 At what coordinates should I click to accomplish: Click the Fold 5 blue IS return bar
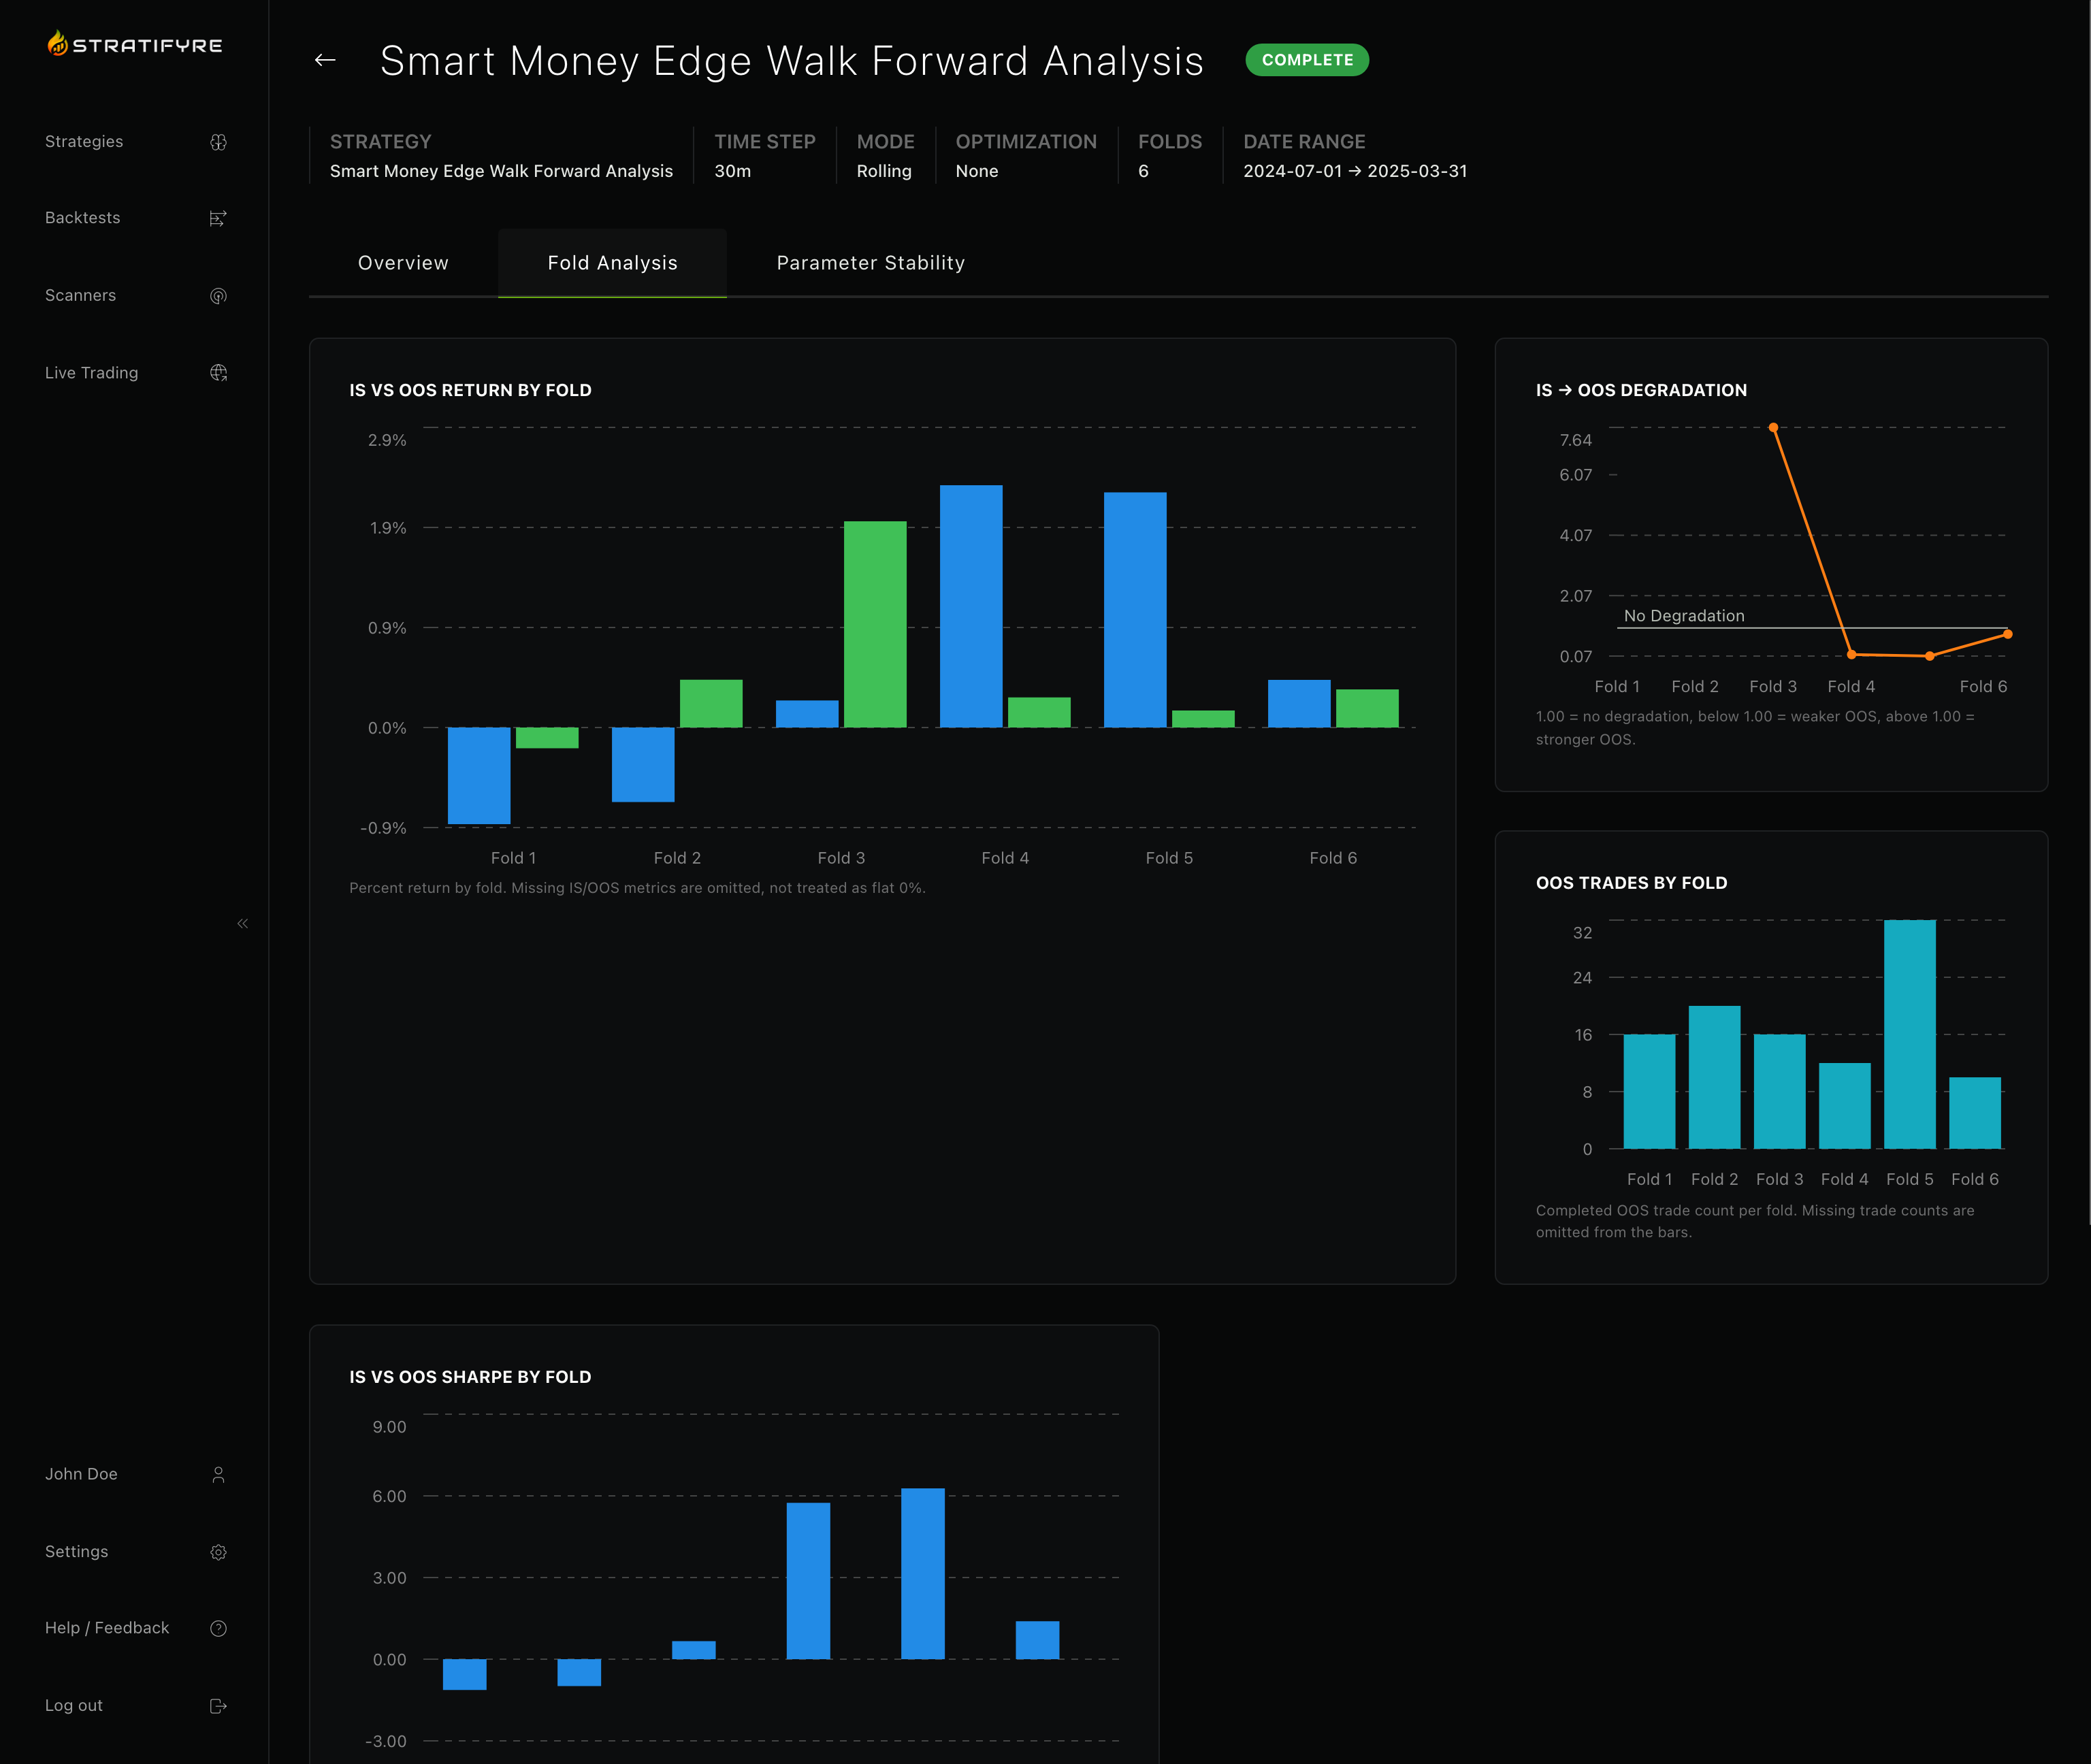click(1135, 610)
